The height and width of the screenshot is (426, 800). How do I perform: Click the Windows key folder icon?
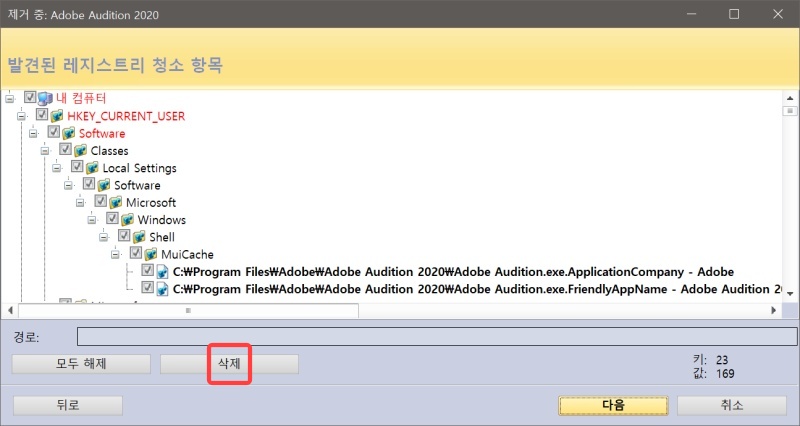click(128, 220)
